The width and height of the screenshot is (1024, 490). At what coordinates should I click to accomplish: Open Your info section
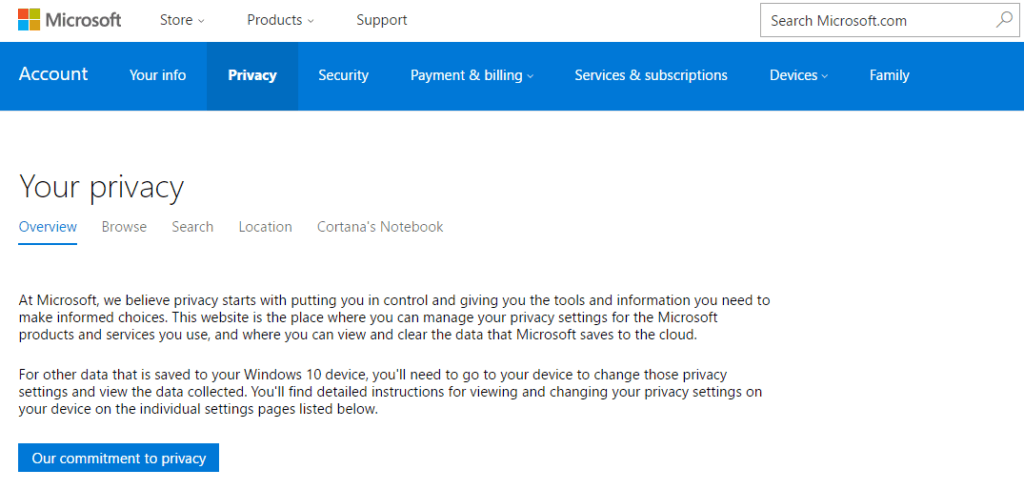click(157, 75)
